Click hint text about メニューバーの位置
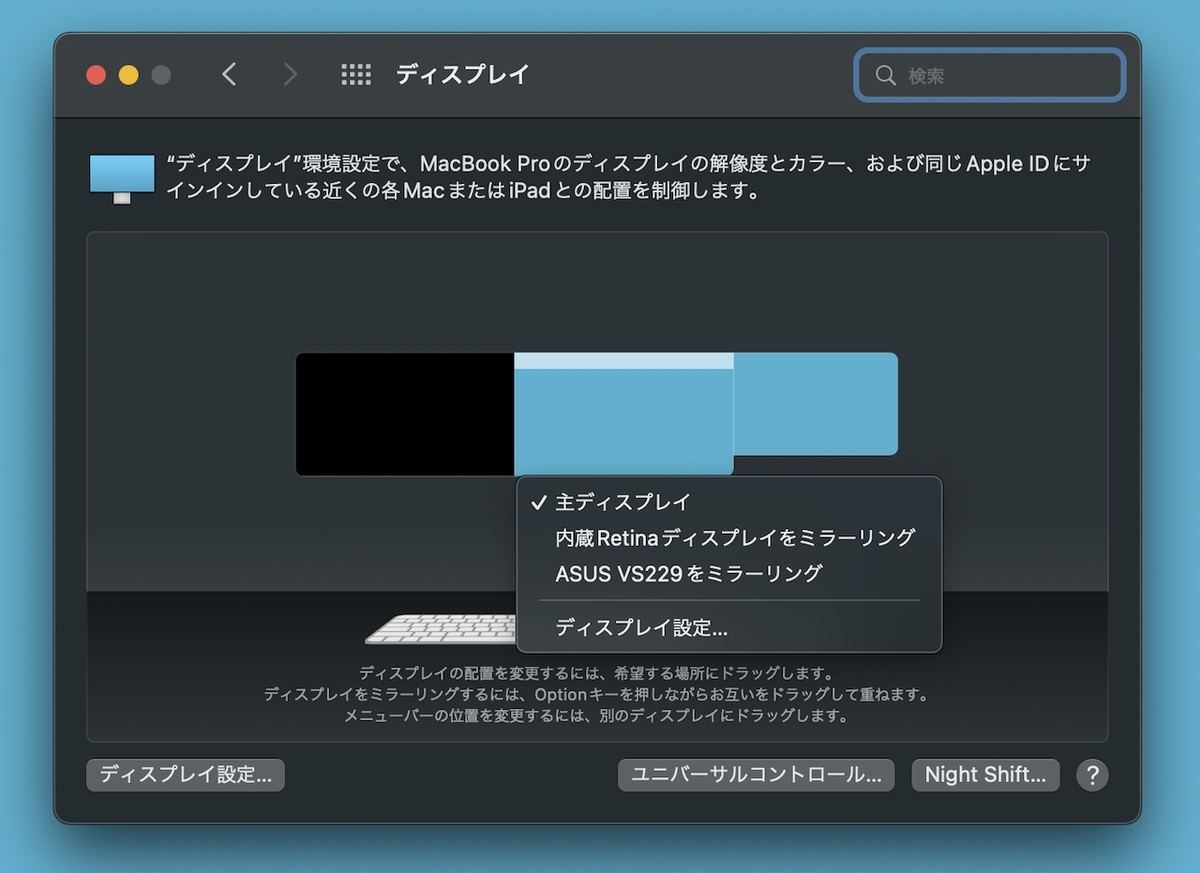 tap(597, 716)
